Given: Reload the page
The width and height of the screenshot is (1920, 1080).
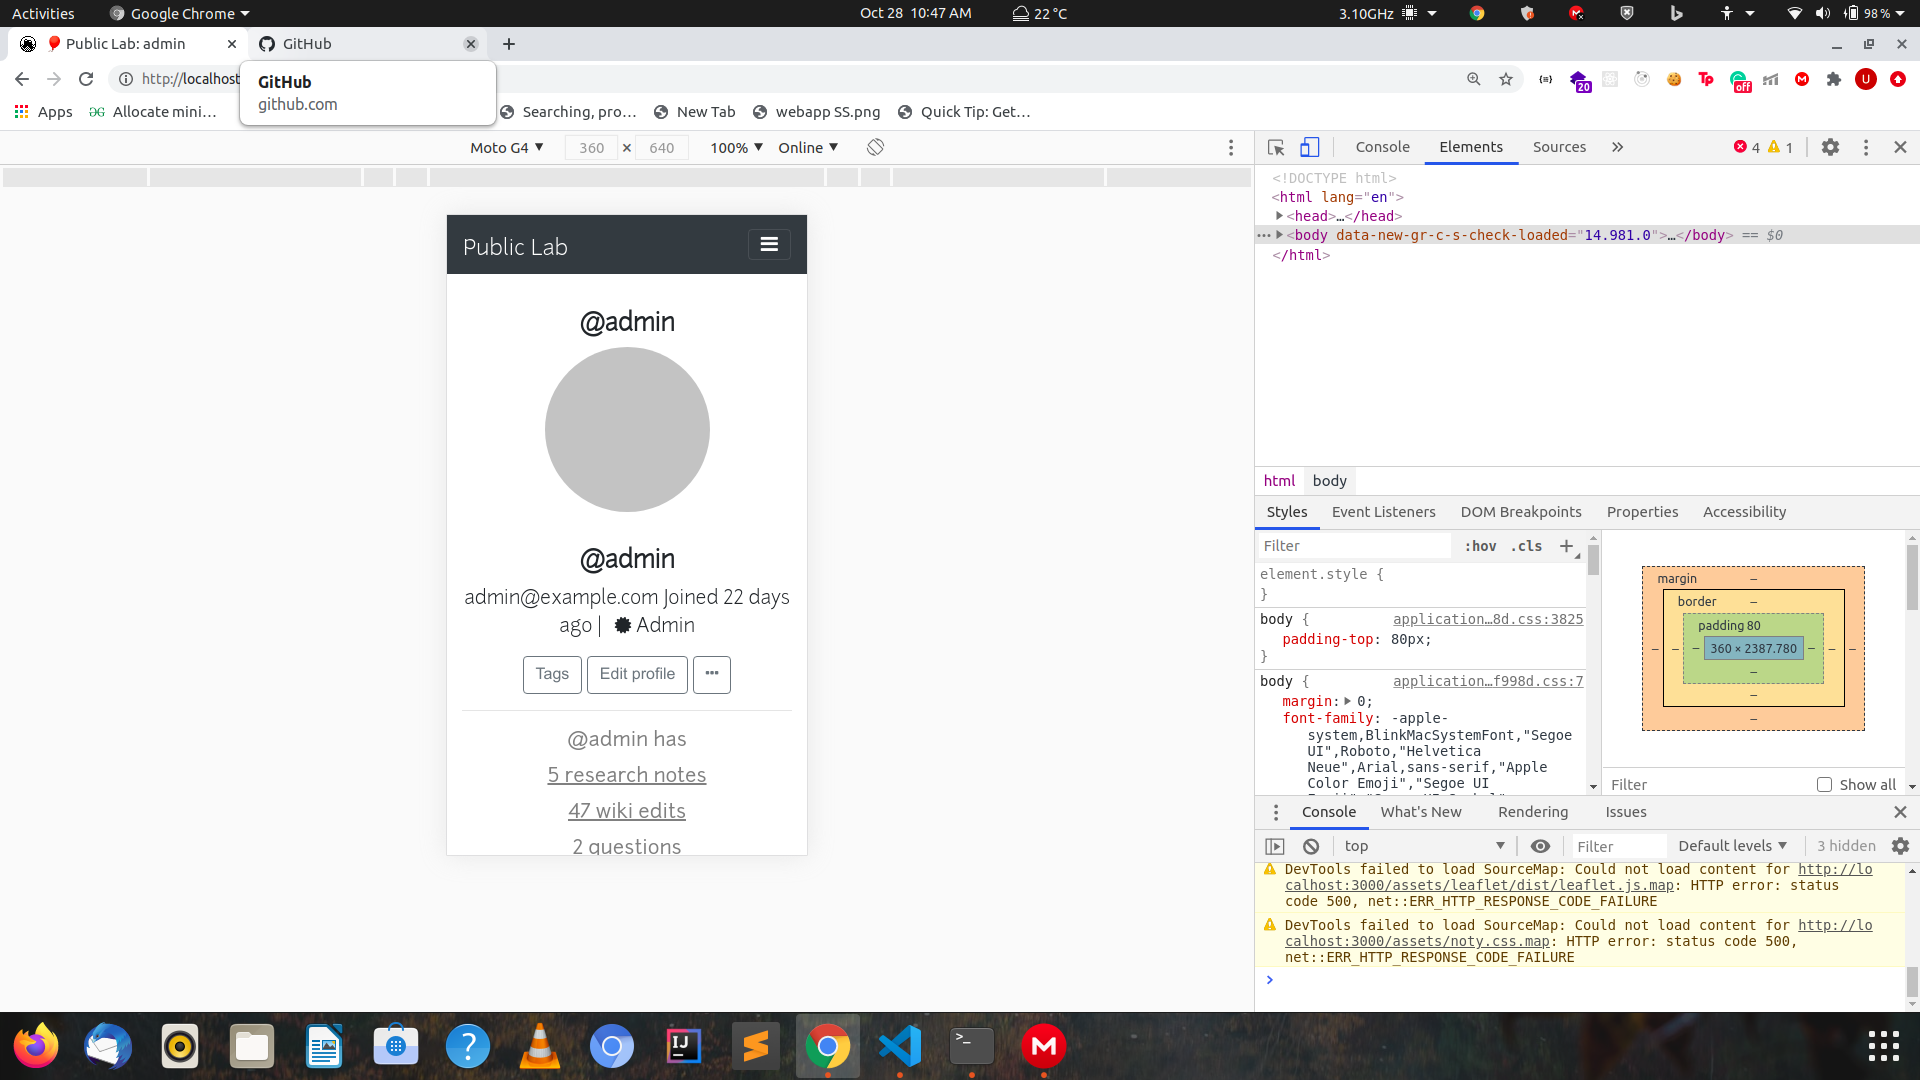Looking at the screenshot, I should click(86, 79).
